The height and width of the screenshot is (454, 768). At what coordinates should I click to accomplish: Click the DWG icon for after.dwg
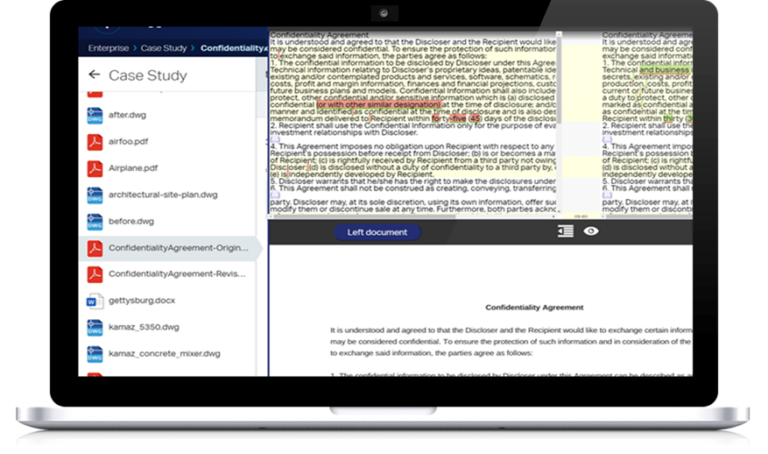[94, 114]
